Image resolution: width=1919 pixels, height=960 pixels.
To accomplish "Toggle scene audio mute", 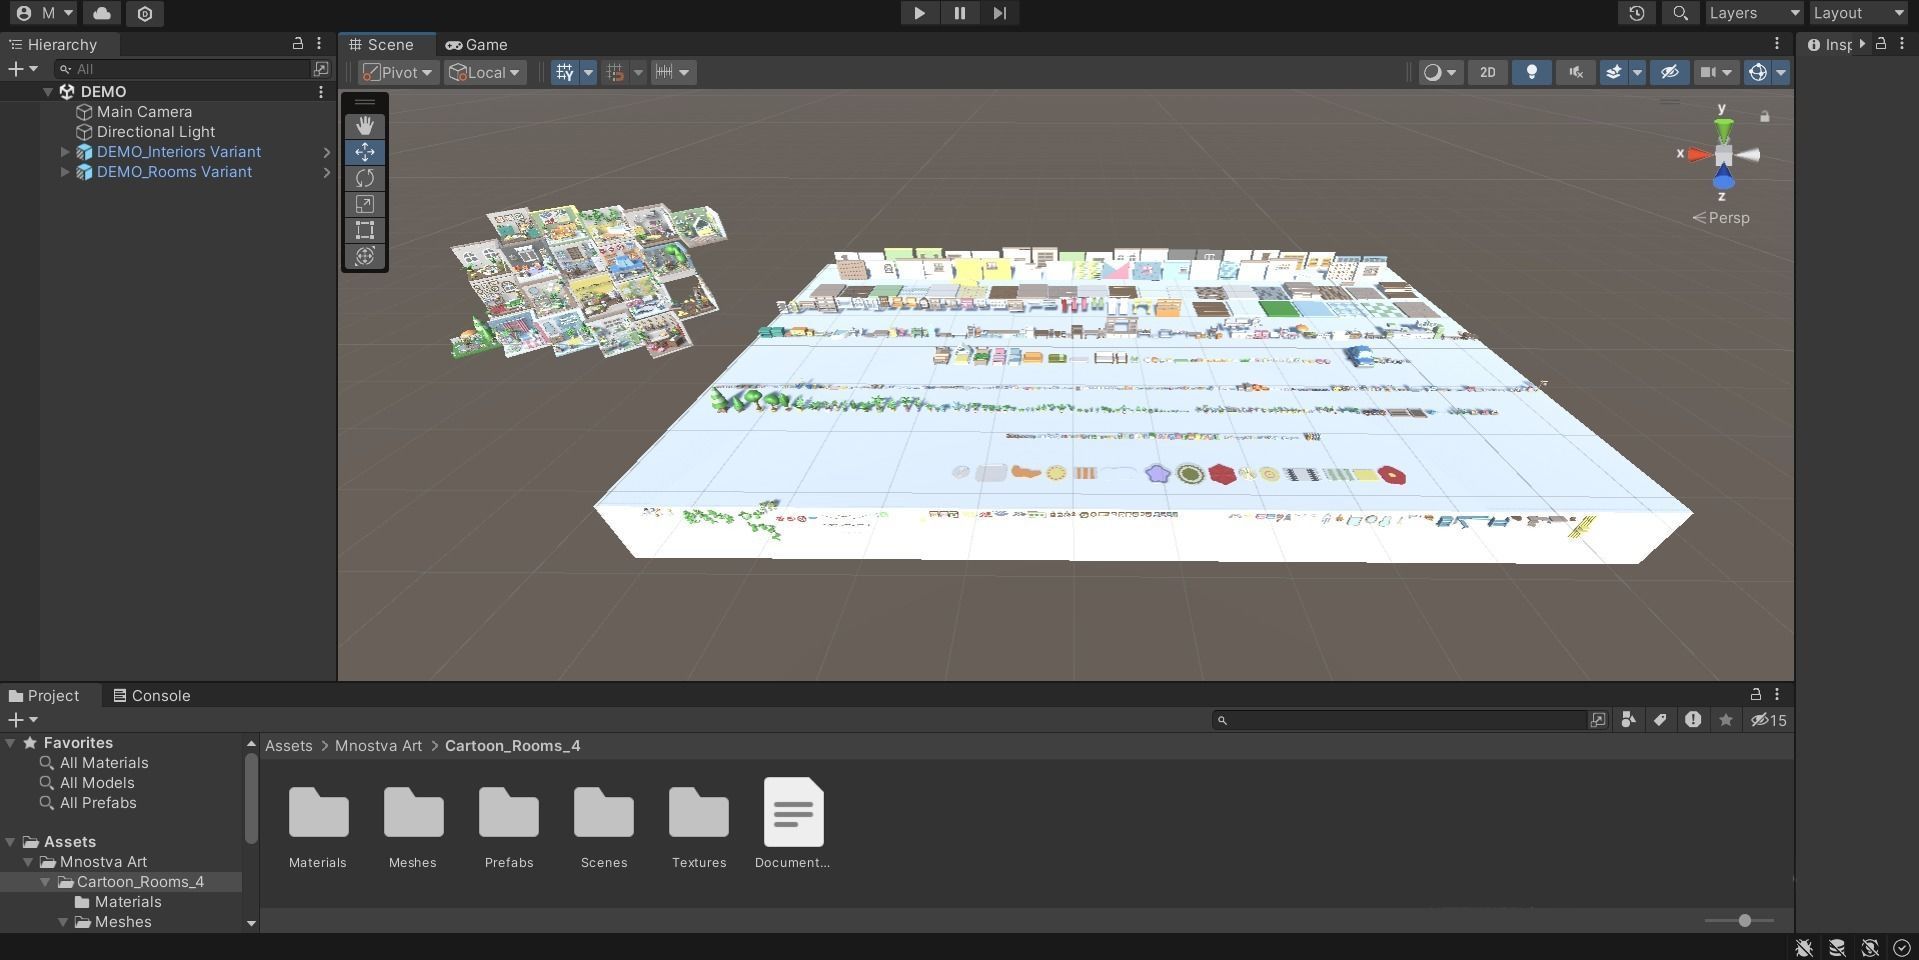I will point(1575,72).
